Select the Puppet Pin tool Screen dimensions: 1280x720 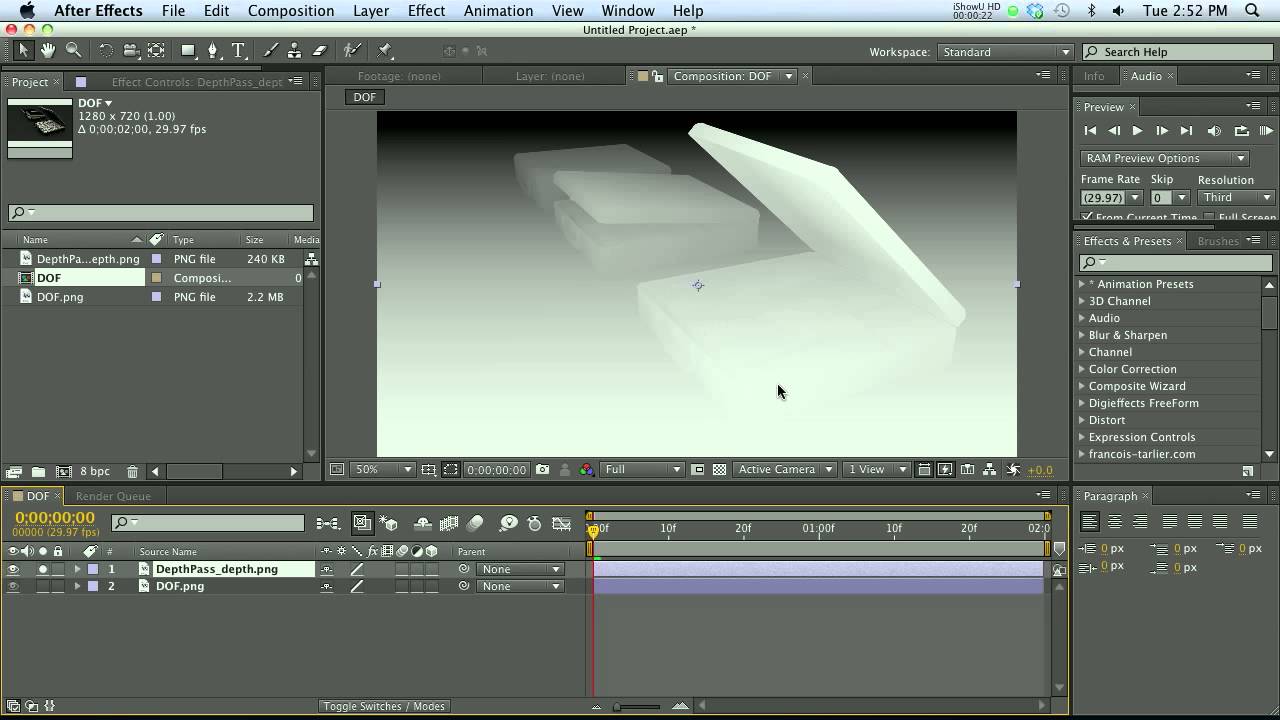385,50
